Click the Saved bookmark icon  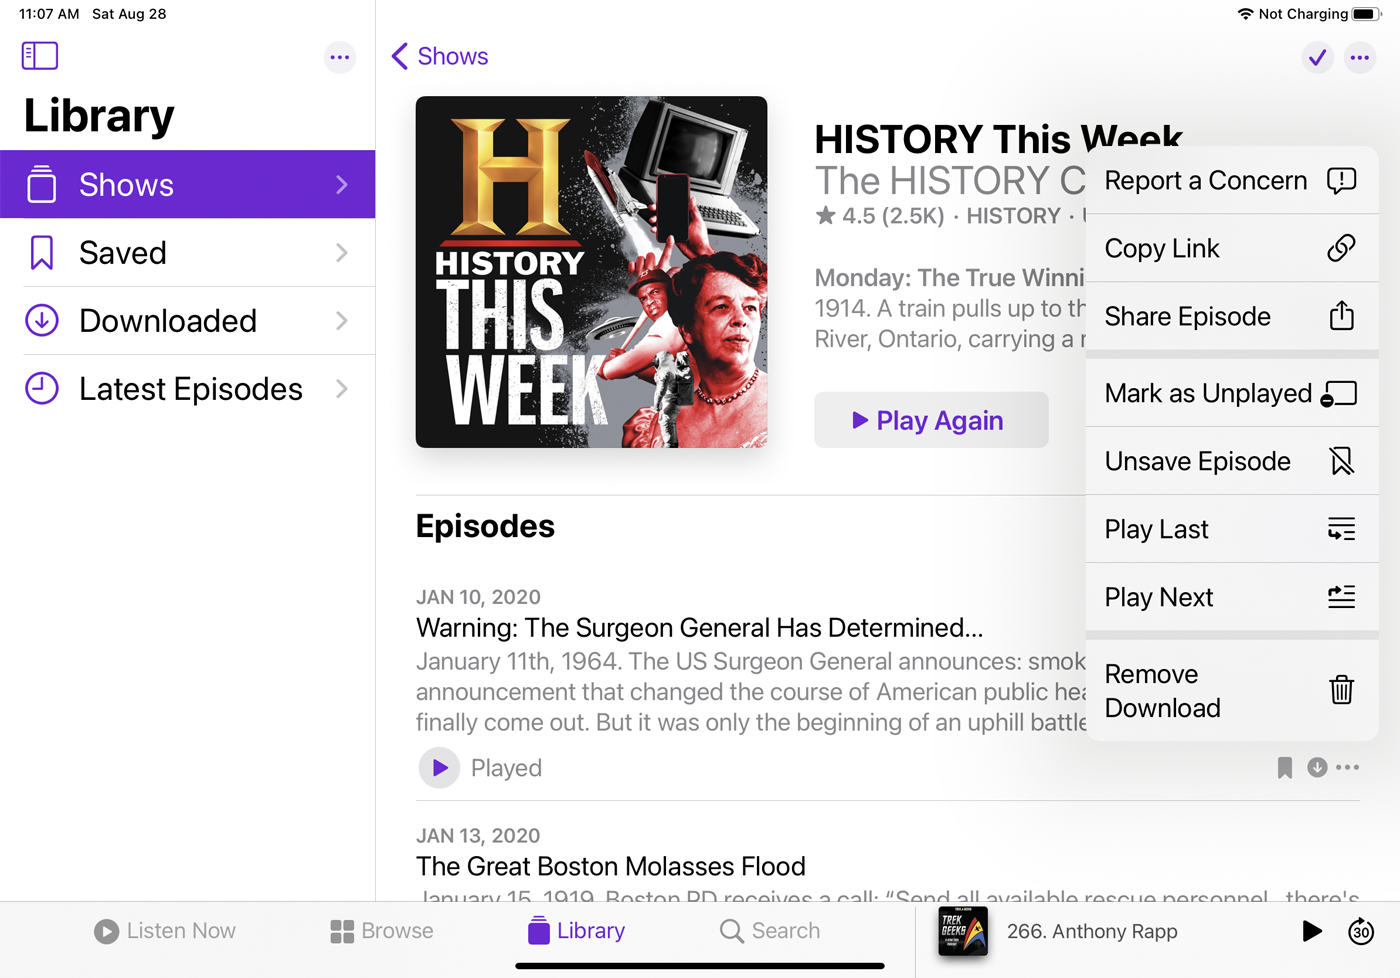tap(42, 252)
